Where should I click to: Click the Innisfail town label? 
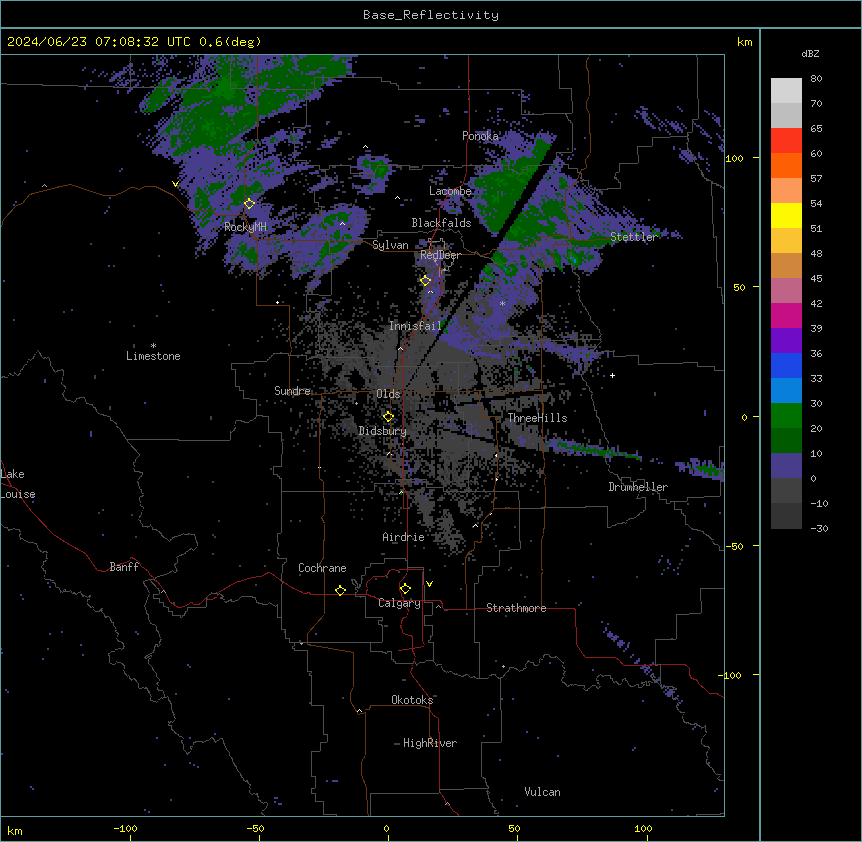pos(415,326)
